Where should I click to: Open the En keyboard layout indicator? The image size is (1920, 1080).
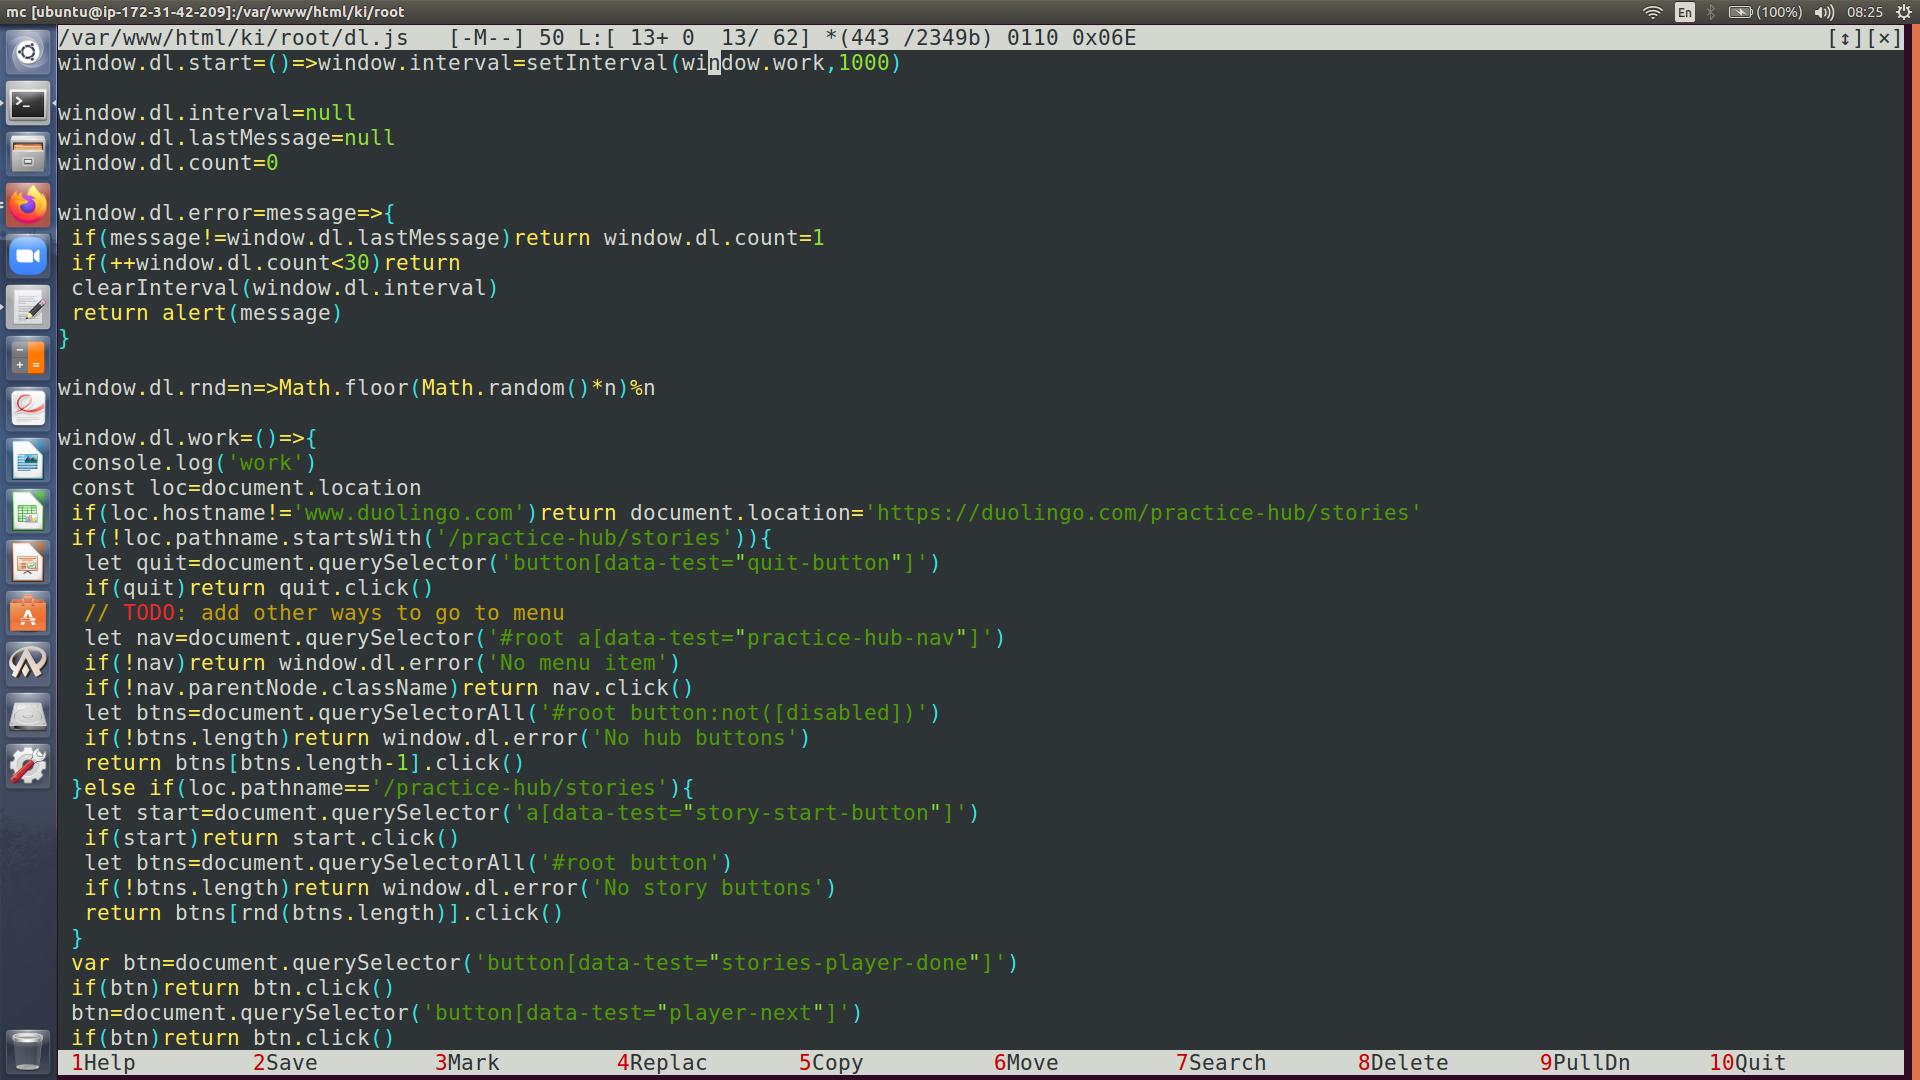(1685, 12)
